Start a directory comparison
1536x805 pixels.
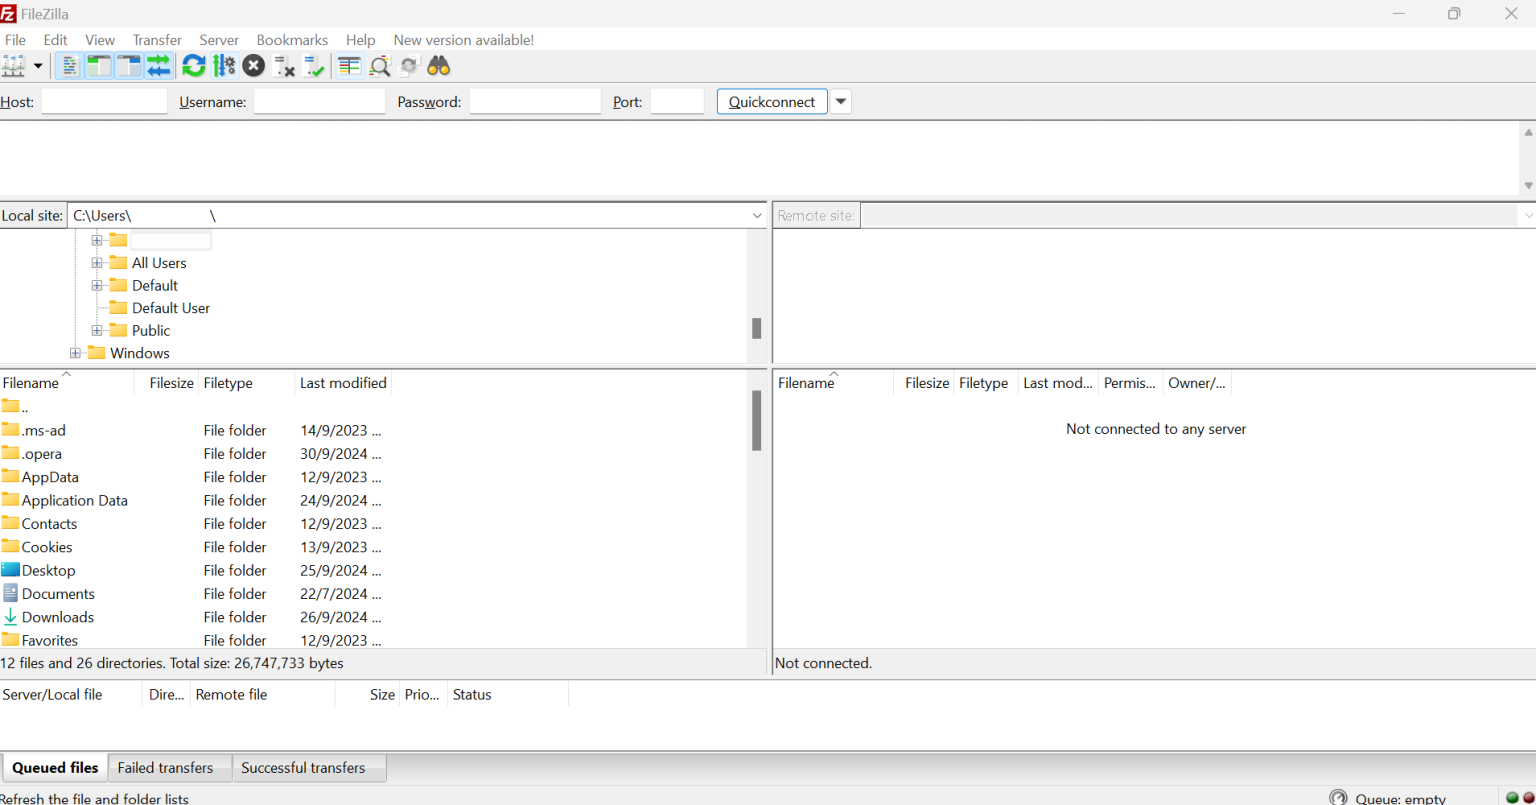[348, 65]
